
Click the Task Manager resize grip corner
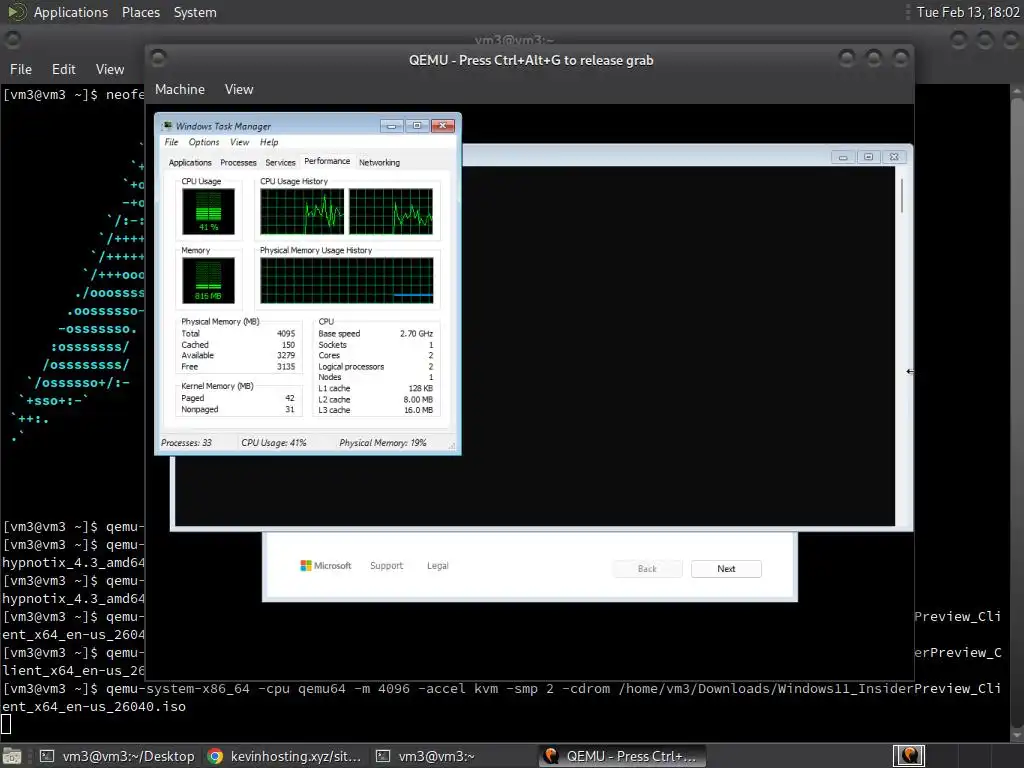[x=452, y=445]
